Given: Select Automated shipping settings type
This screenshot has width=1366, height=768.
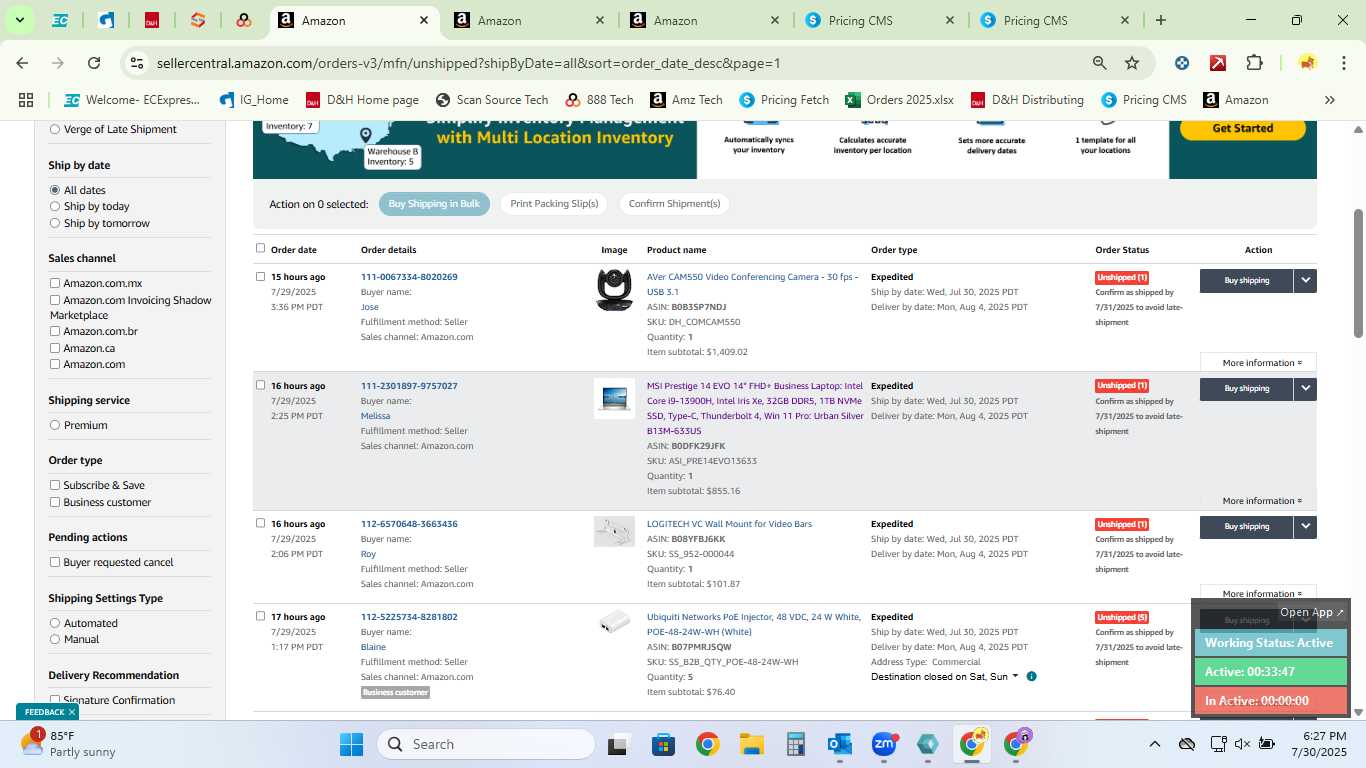Looking at the screenshot, I should pos(55,623).
